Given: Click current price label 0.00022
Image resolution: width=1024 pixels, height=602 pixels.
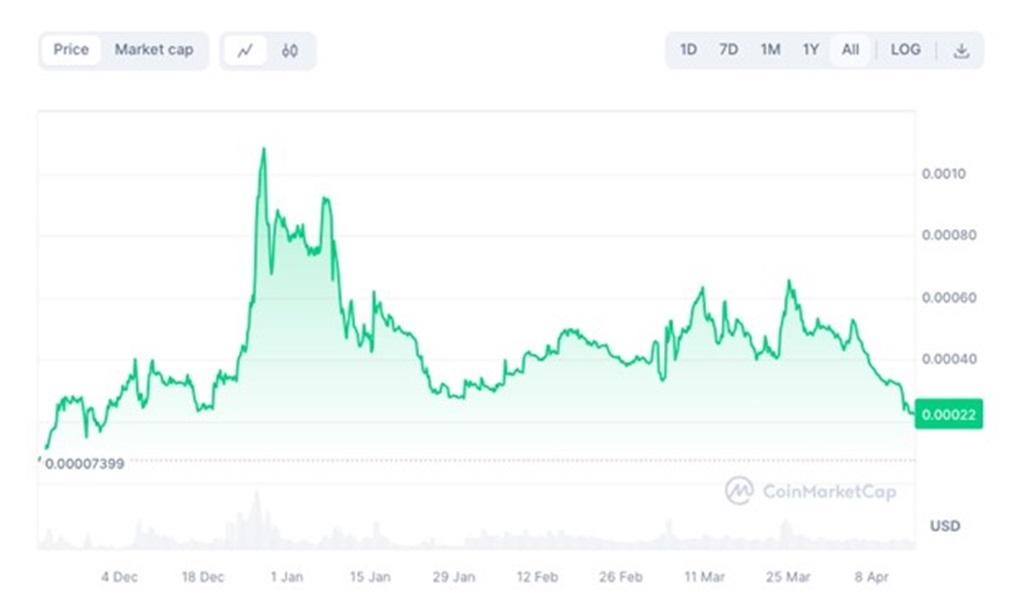Looking at the screenshot, I should coord(949,414).
